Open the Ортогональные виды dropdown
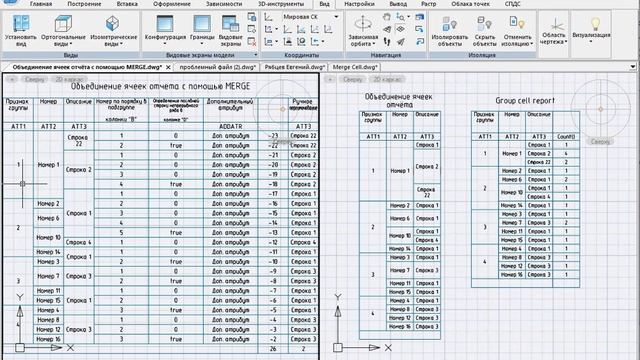The height and width of the screenshot is (360, 640). click(63, 31)
